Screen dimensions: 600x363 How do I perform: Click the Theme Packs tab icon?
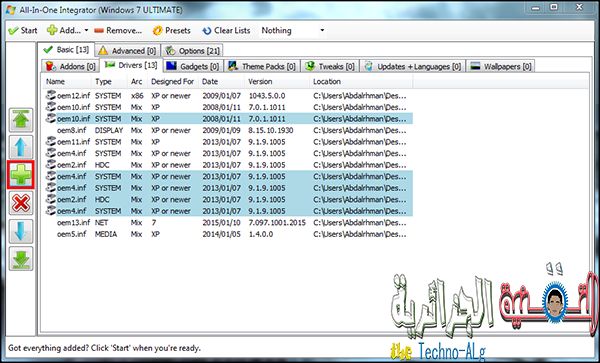(233, 66)
